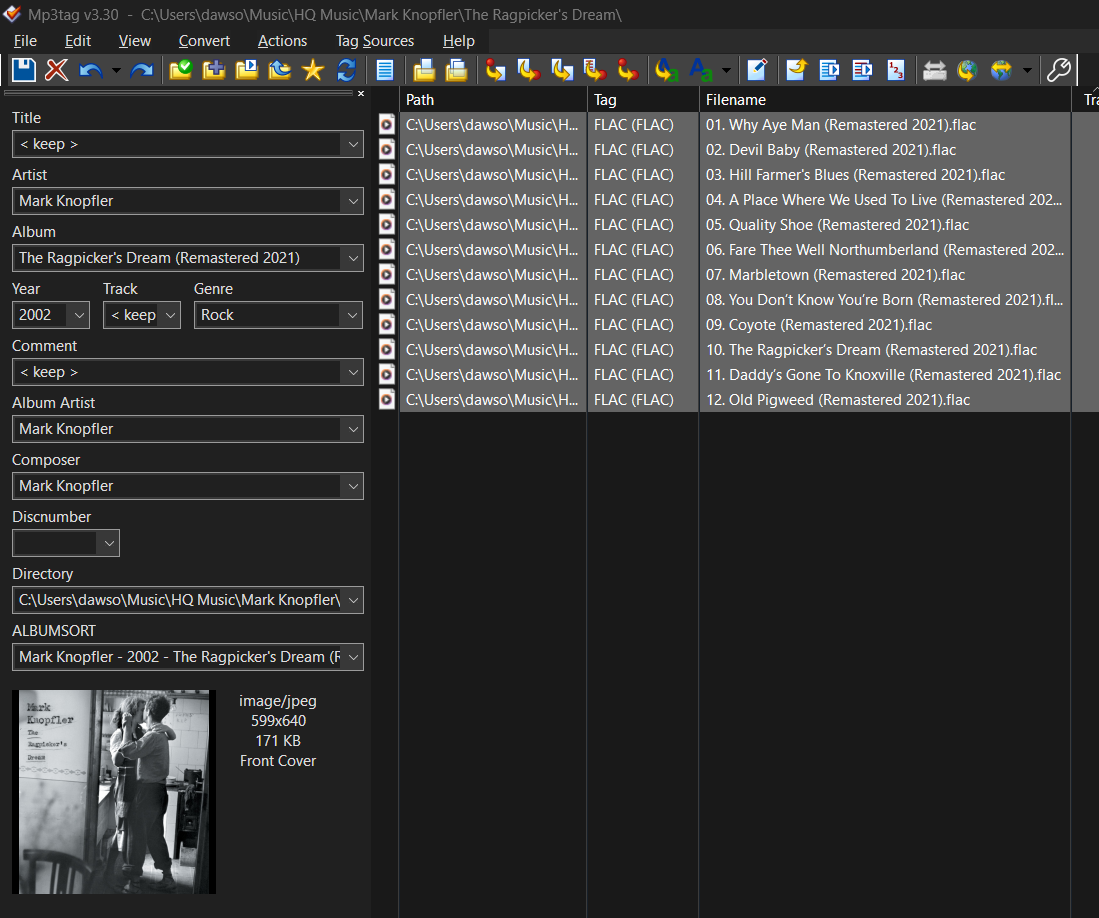Click the folder icon with play arrow
The height and width of the screenshot is (918, 1099).
tap(247, 70)
